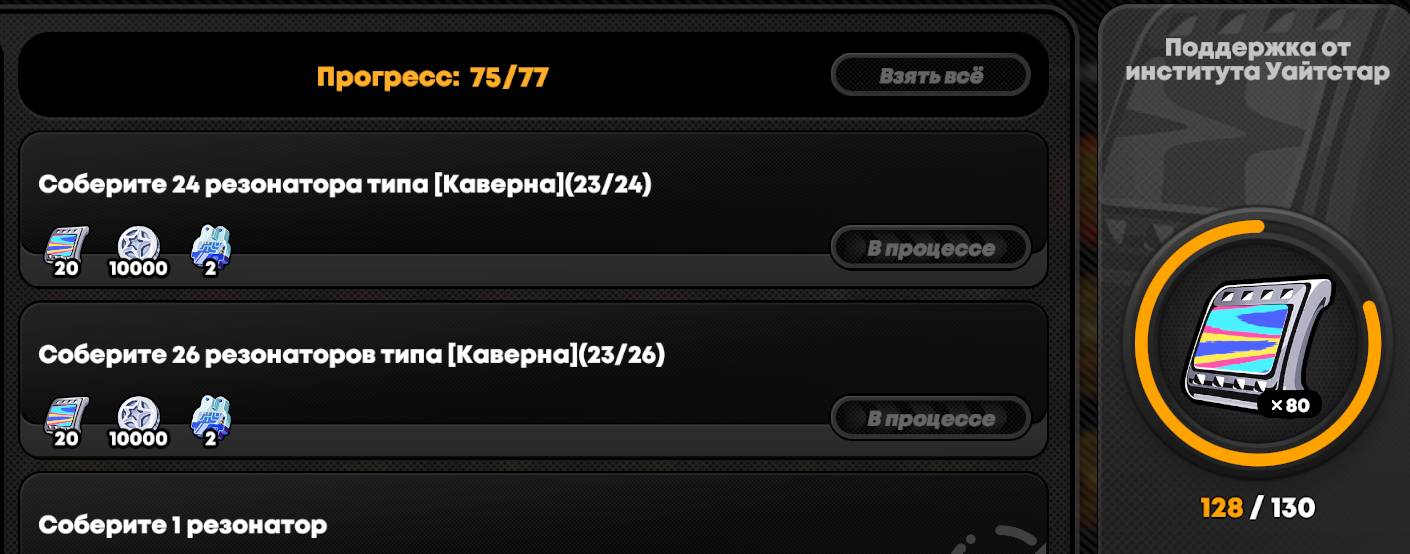The image size is (1410, 554).
Task: Select the task 'Соберите 24 резонатора типа [Каверна]'
Action: point(534,210)
